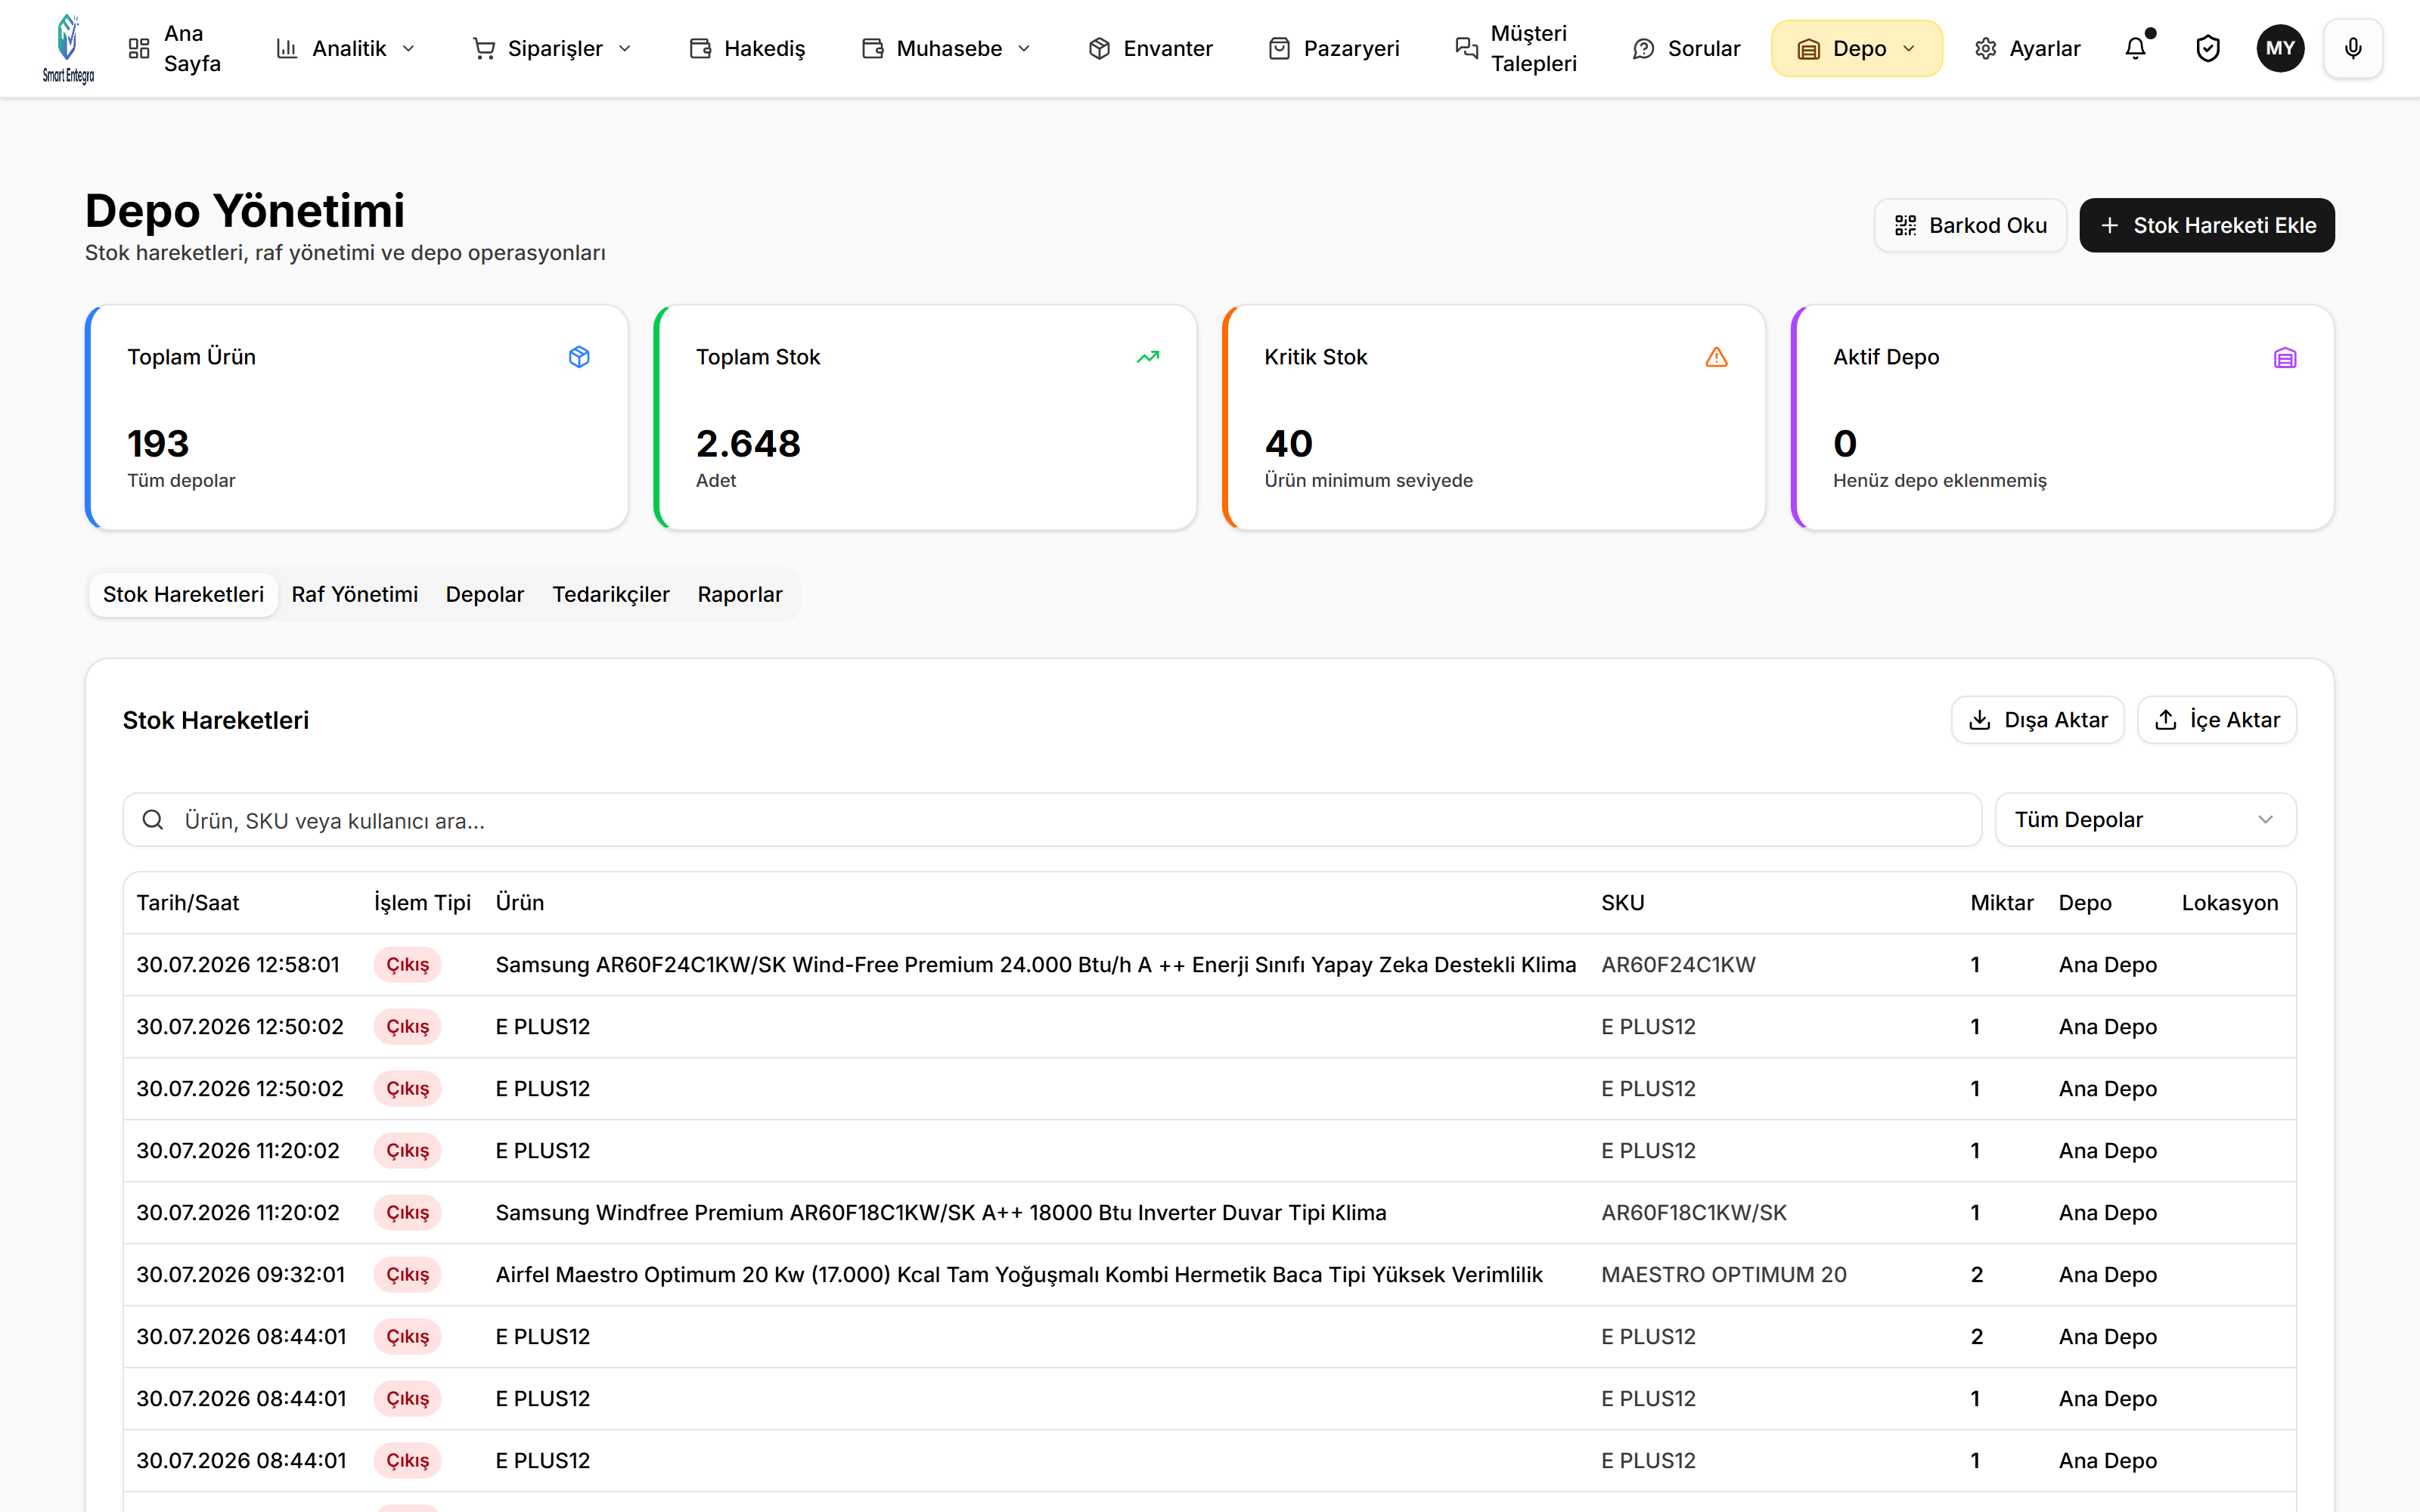Viewport: 2420px width, 1512px height.
Task: Click the Toplam Stok trend icon
Action: (1148, 357)
